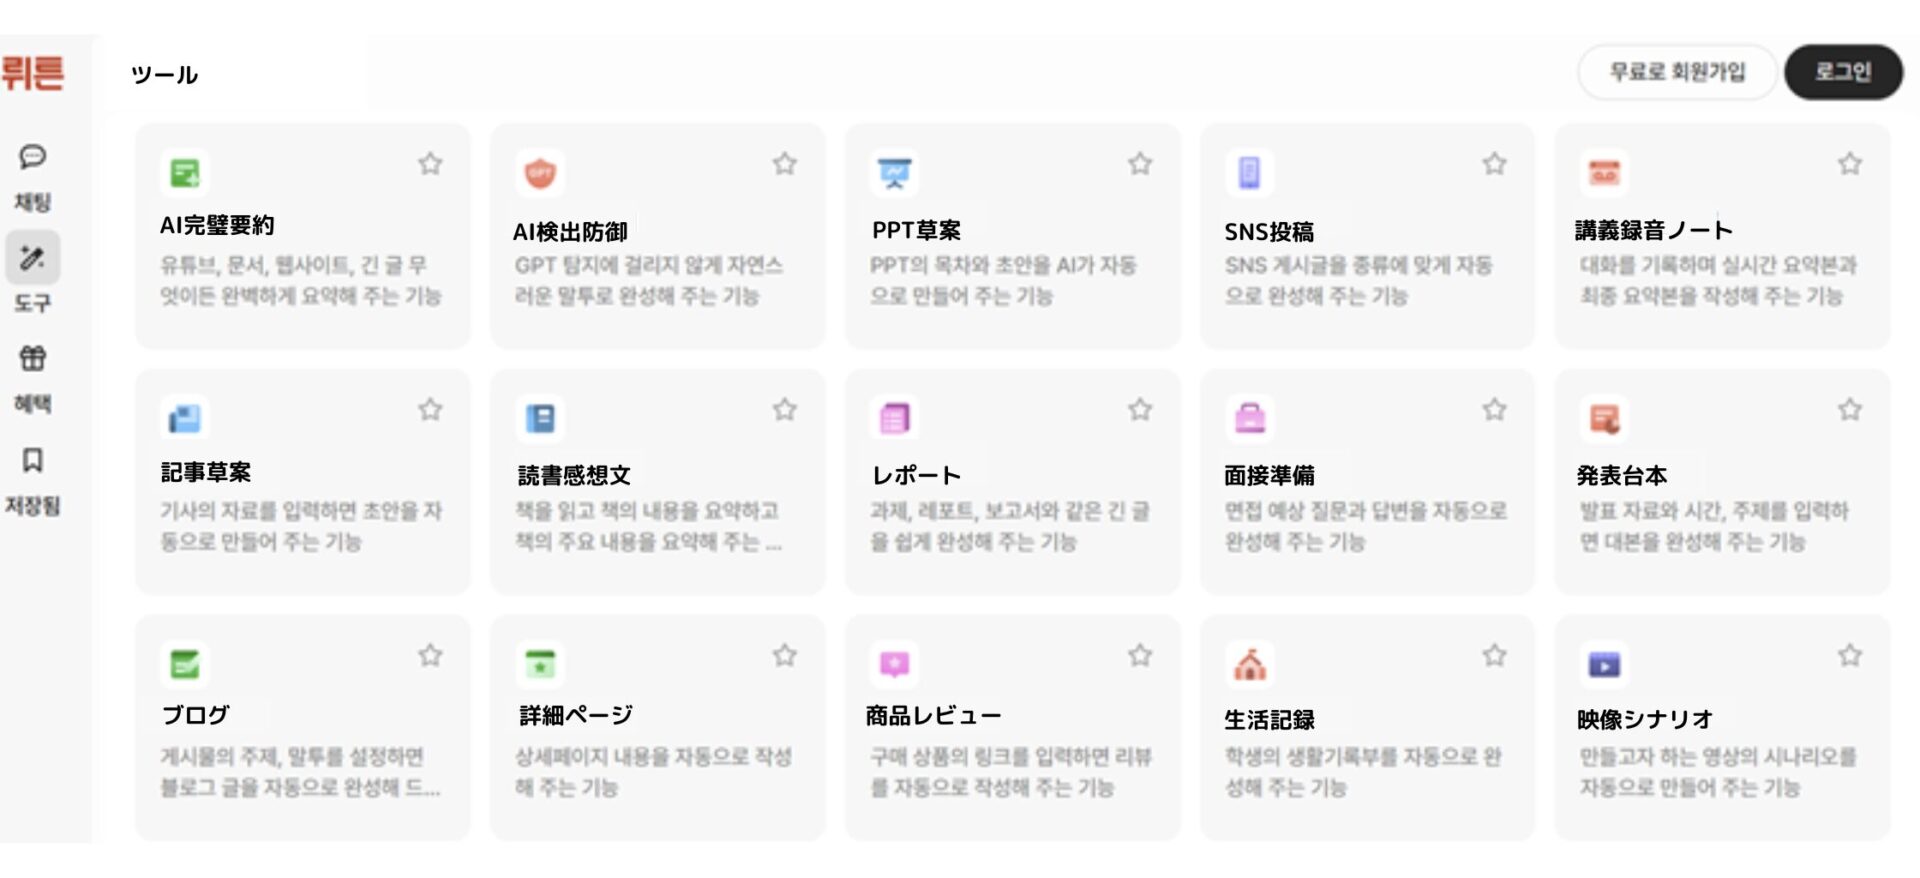Screen dimensions: 1920x878
Task: Click the 生活記録 school building icon
Action: click(x=1249, y=664)
